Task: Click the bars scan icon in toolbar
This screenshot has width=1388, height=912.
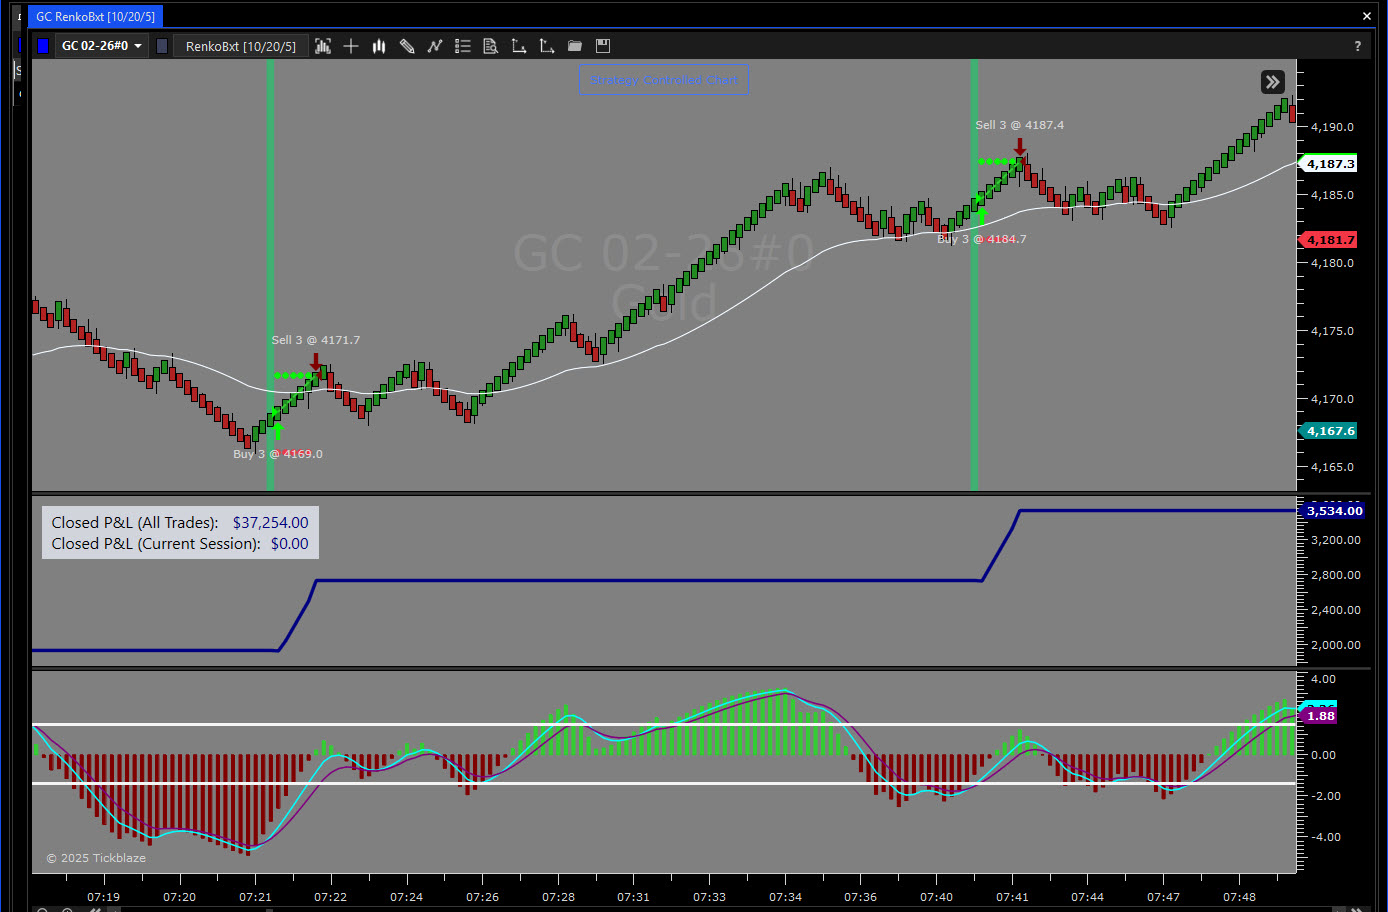Action: [323, 46]
